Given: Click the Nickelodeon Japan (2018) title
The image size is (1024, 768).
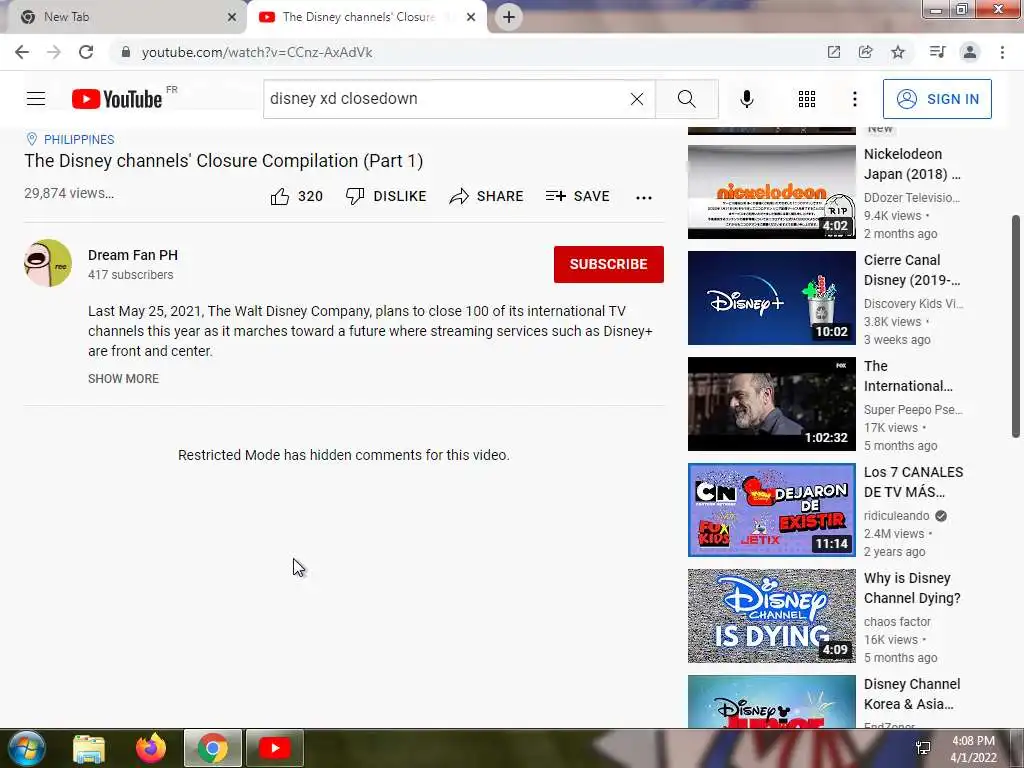Looking at the screenshot, I should tap(912, 164).
